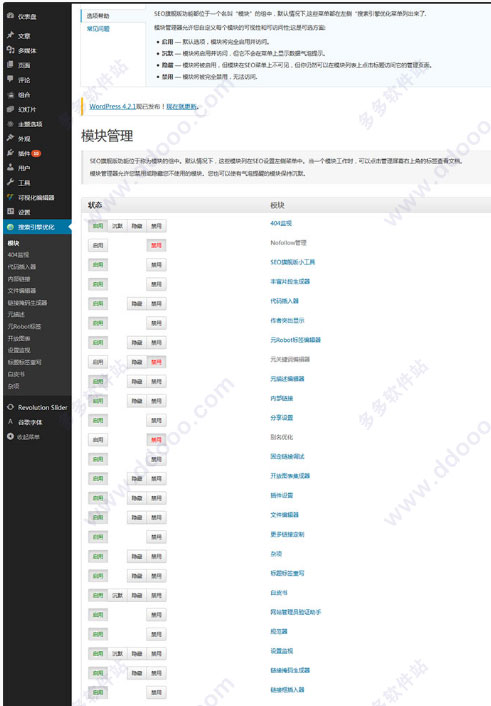
Task: Select 搜索引擎优化 in the sidebar
Action: pos(37,227)
